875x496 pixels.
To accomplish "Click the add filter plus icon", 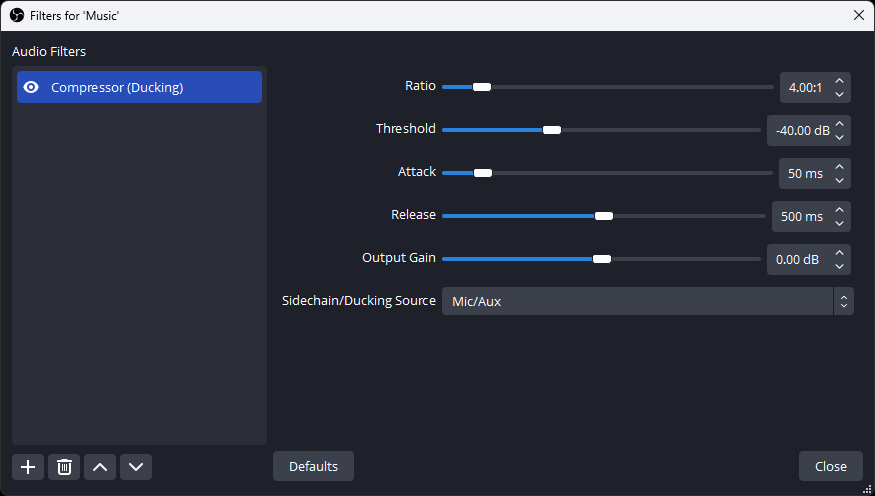I will coord(28,466).
